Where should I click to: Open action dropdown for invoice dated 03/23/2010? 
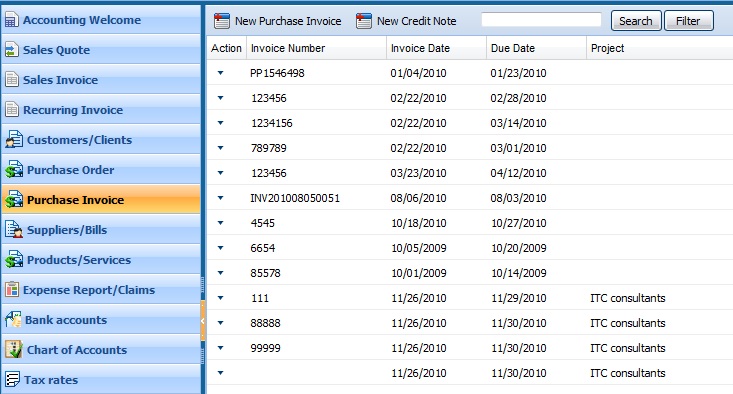(x=221, y=173)
